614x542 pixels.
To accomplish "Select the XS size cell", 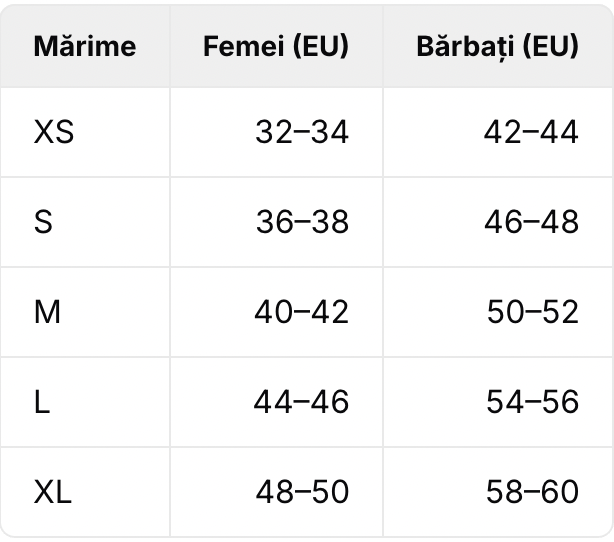I will (85, 132).
